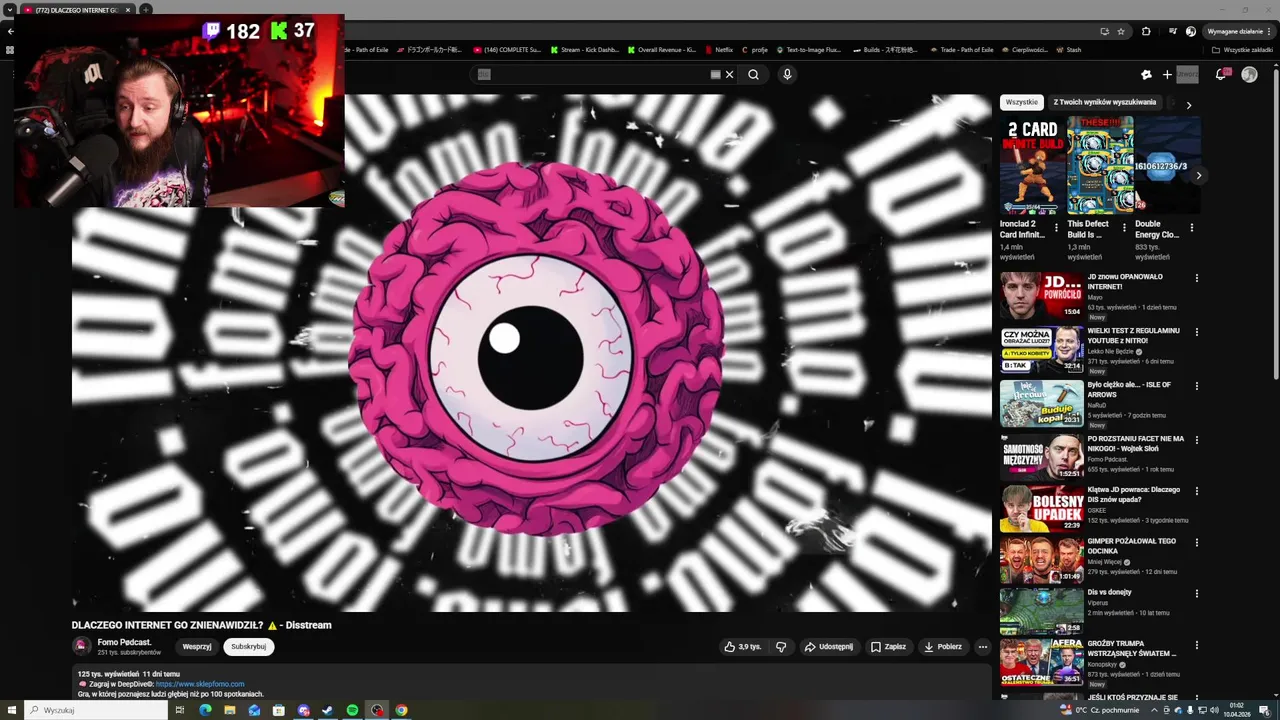Image resolution: width=1280 pixels, height=720 pixels.
Task: Open GROŹBY TRUMPA WSTRZĄSNĘŁY ŚWIATEM video
Action: [x=1042, y=662]
